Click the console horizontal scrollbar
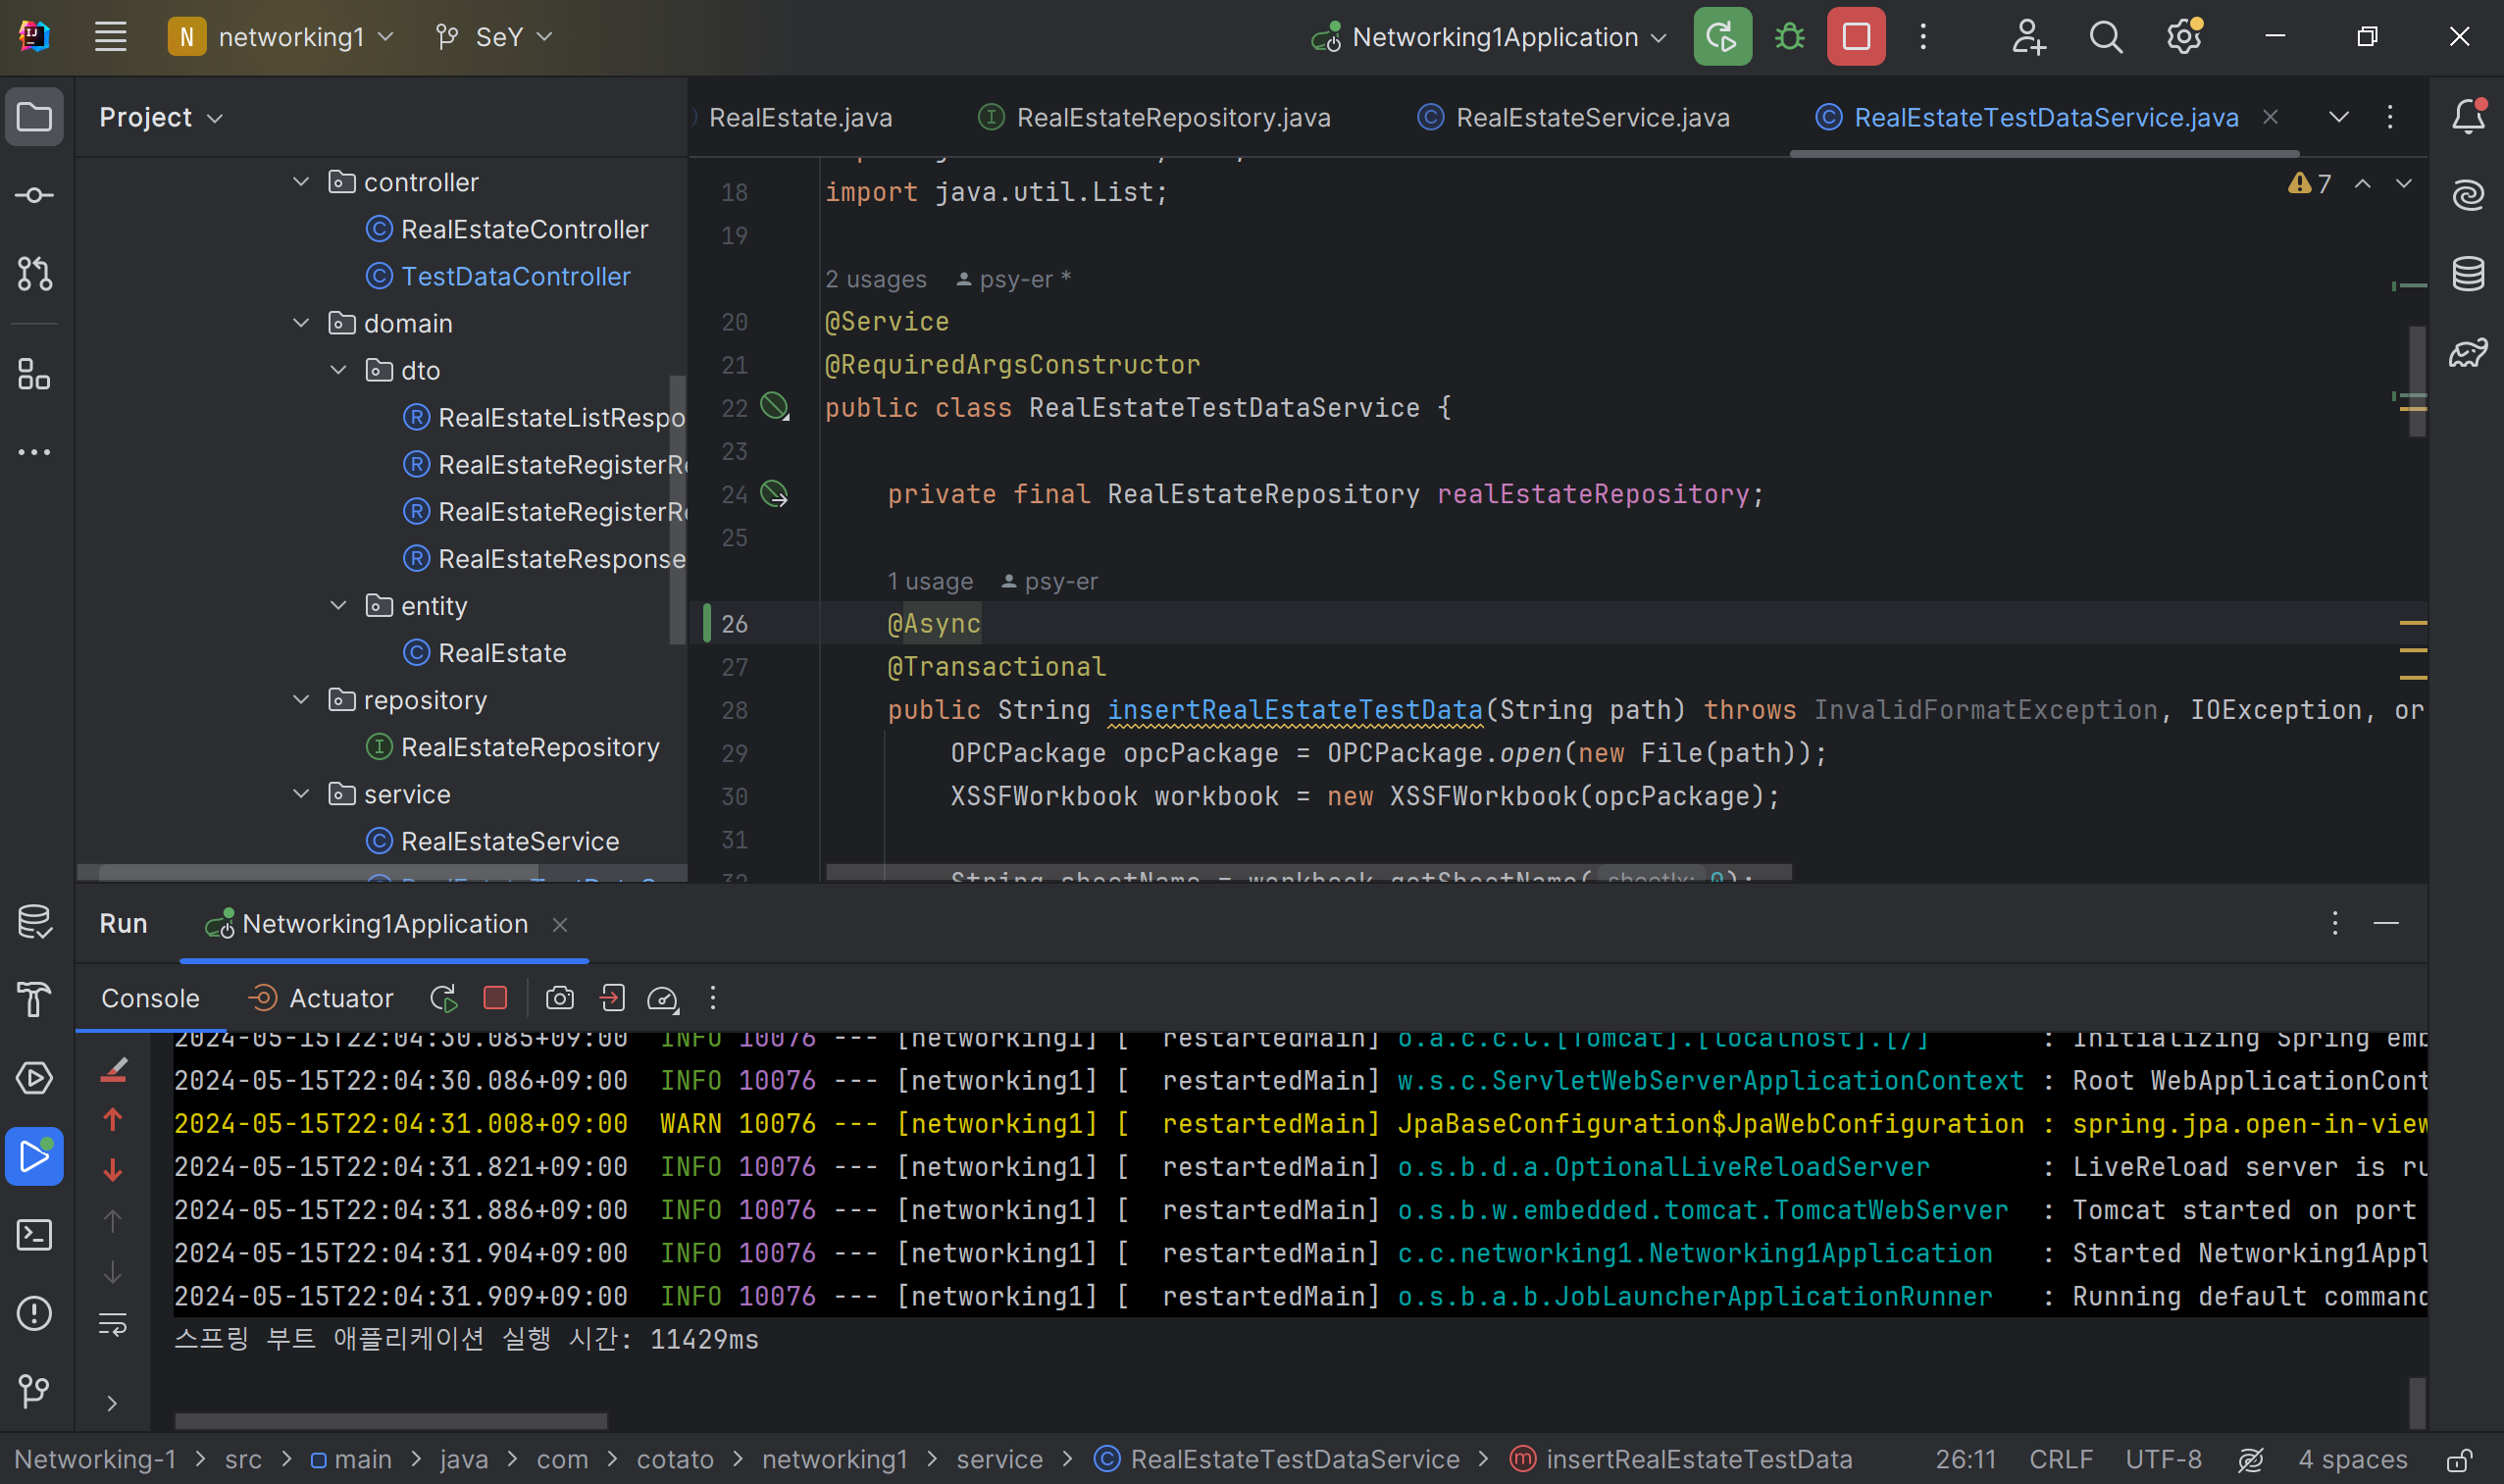2504x1484 pixels. 390,1421
